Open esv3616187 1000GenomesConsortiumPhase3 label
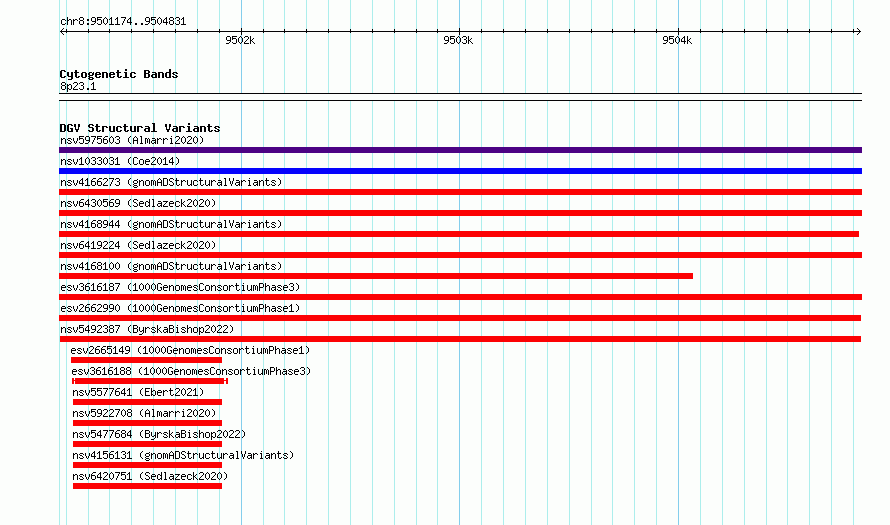The image size is (890, 525). [x=180, y=287]
